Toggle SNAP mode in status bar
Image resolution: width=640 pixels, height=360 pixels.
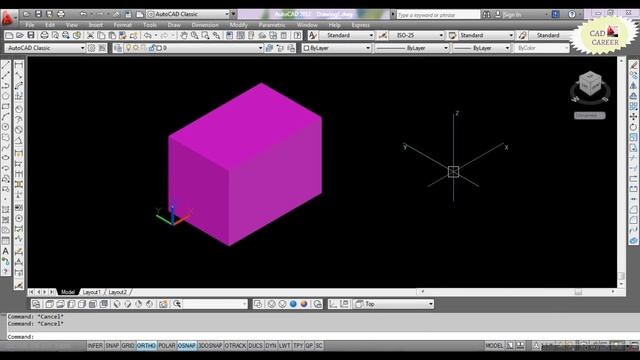coord(112,346)
